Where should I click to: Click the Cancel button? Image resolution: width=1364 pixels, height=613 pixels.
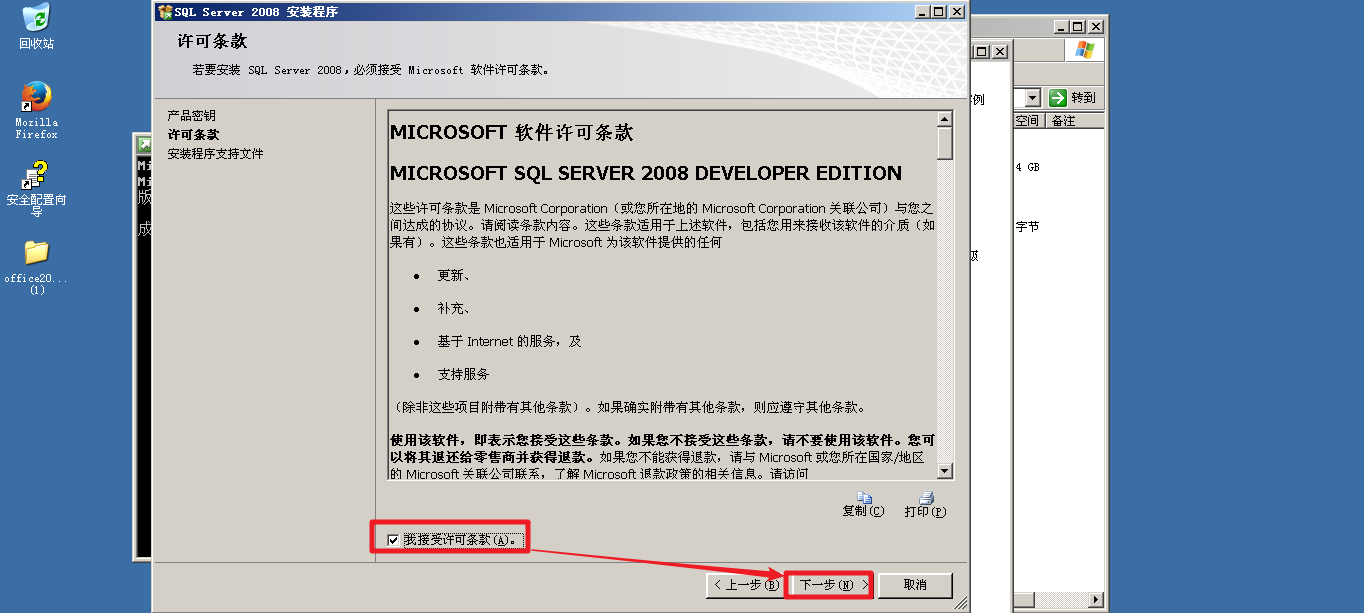[x=915, y=585]
